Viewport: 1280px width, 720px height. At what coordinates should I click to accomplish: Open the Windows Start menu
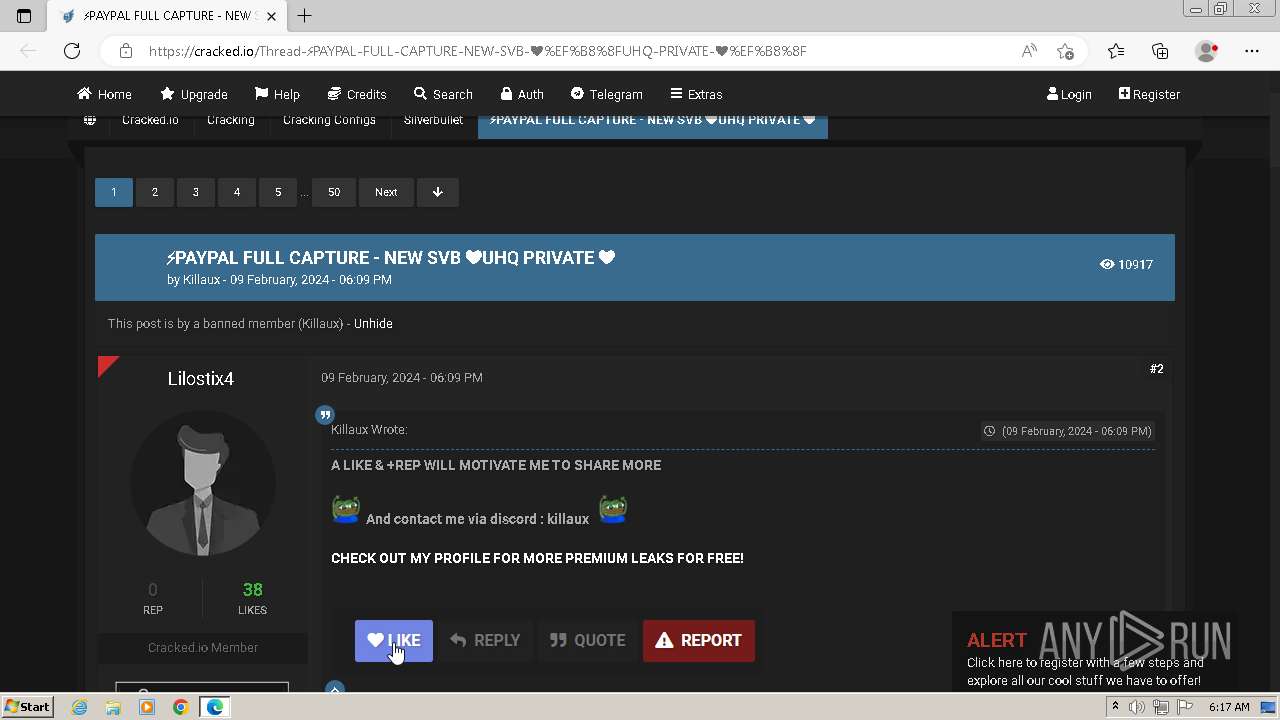tap(27, 707)
